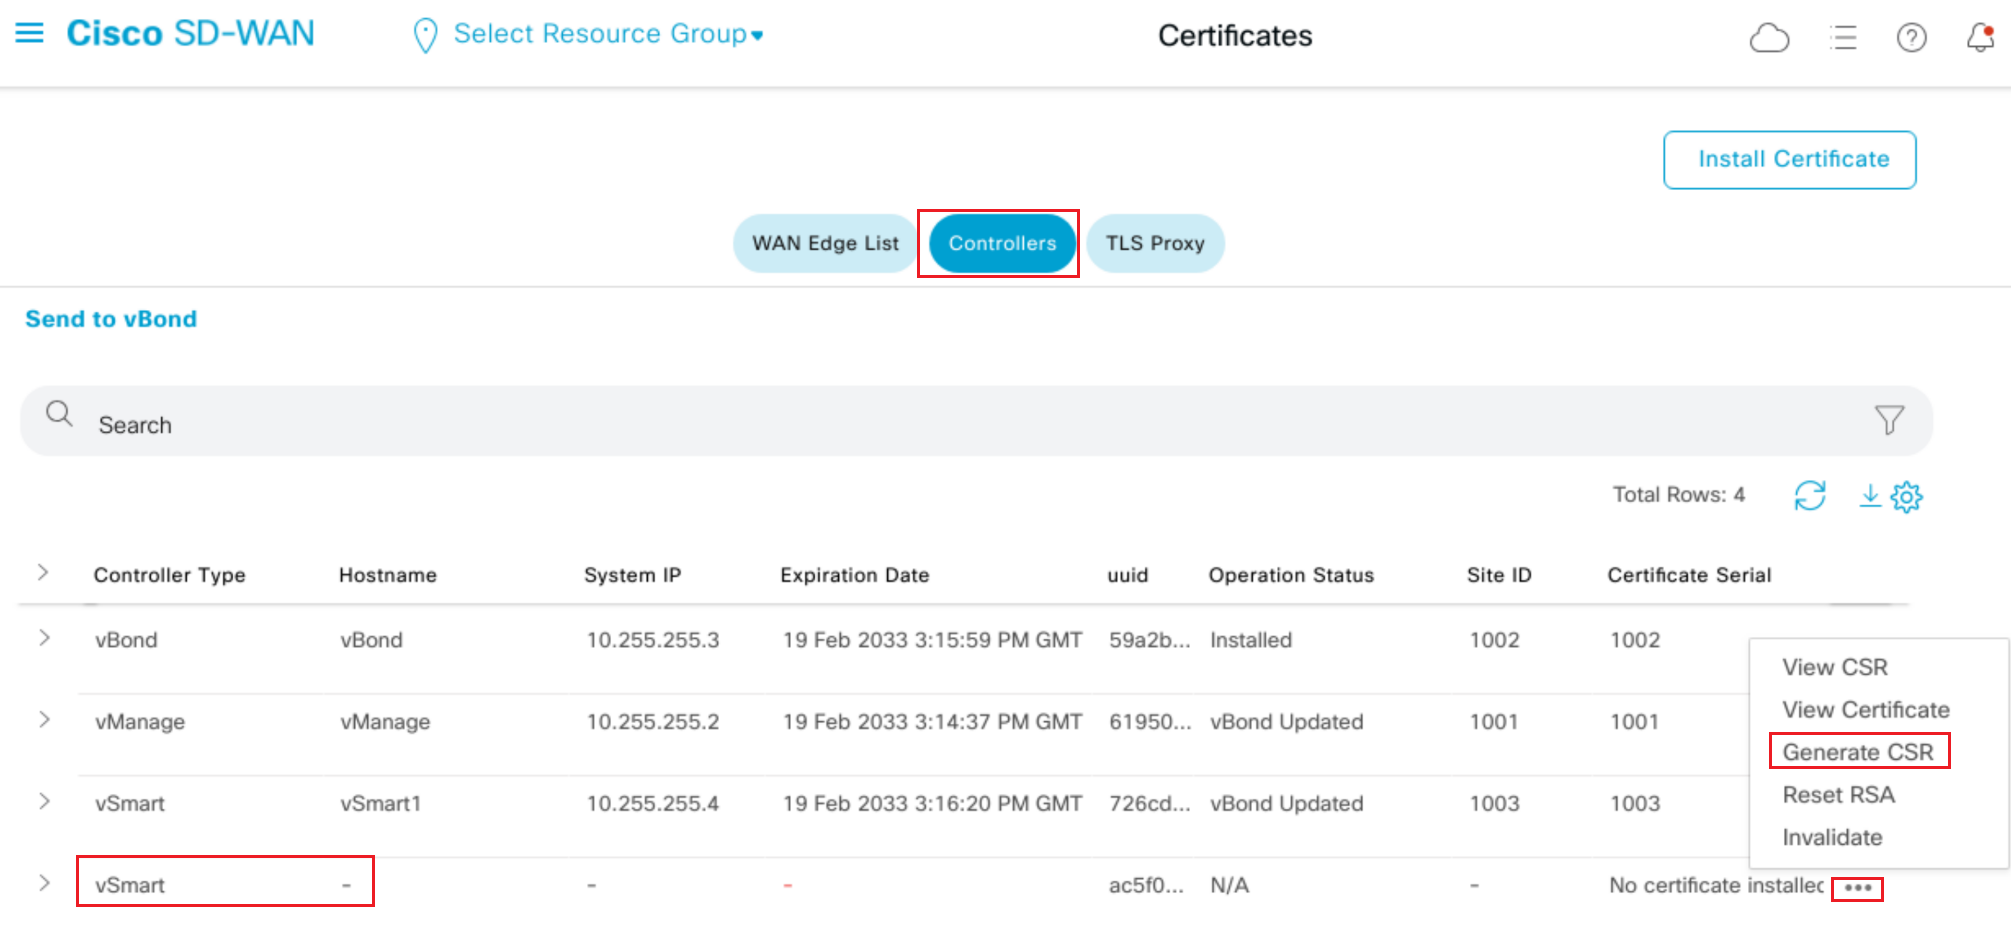
Task: Open table column settings gear
Action: point(1907,496)
